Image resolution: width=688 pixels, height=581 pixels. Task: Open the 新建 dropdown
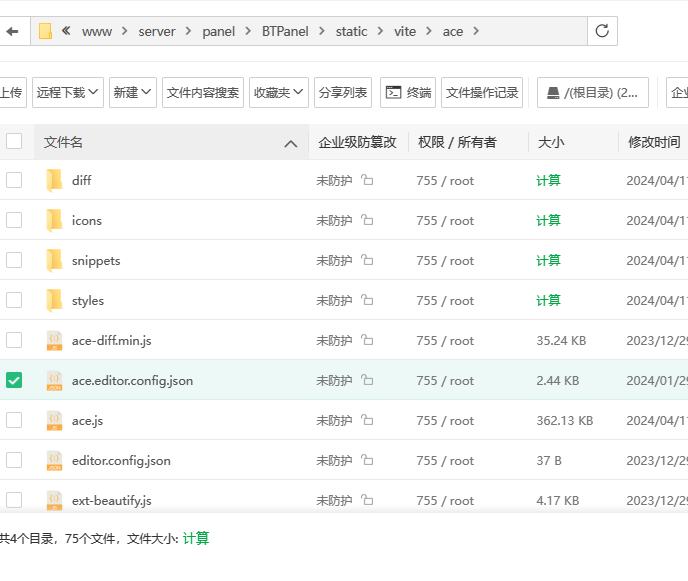click(x=133, y=93)
